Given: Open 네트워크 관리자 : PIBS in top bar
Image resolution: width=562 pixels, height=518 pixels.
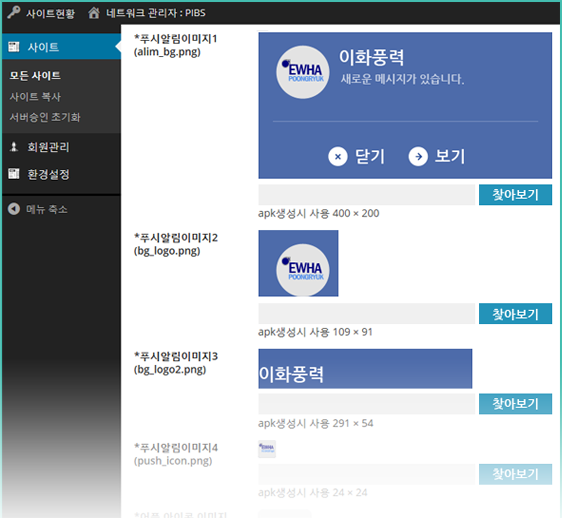Looking at the screenshot, I should pyautogui.click(x=156, y=13).
